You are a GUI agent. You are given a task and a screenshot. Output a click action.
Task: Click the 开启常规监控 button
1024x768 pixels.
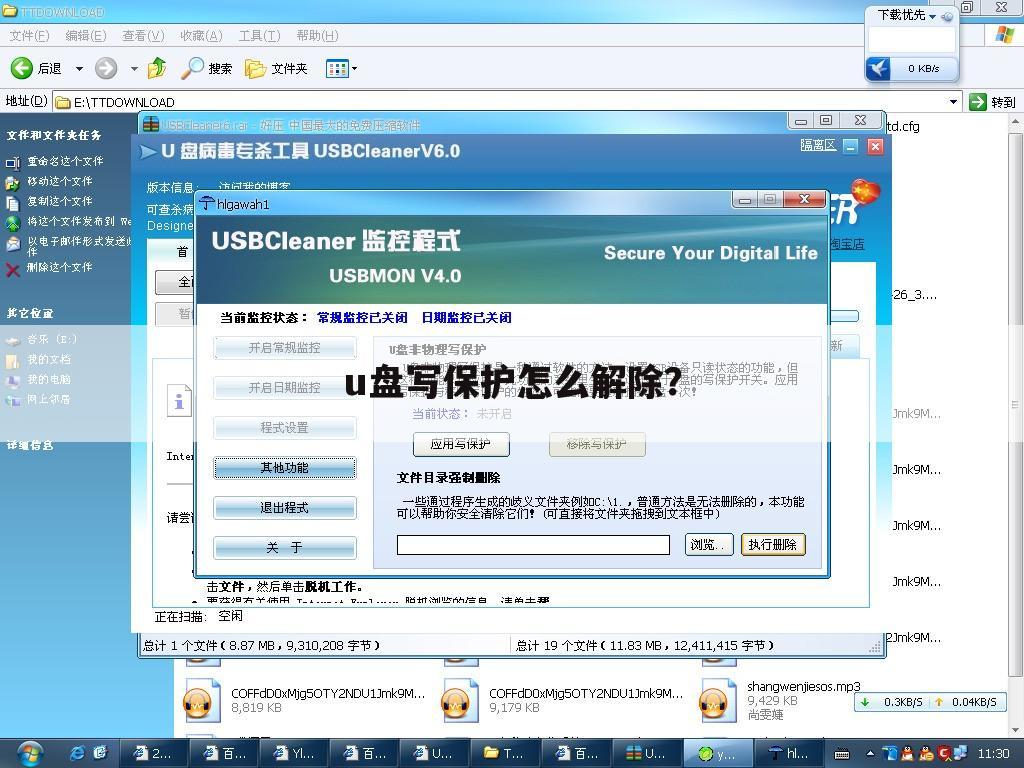click(x=285, y=348)
